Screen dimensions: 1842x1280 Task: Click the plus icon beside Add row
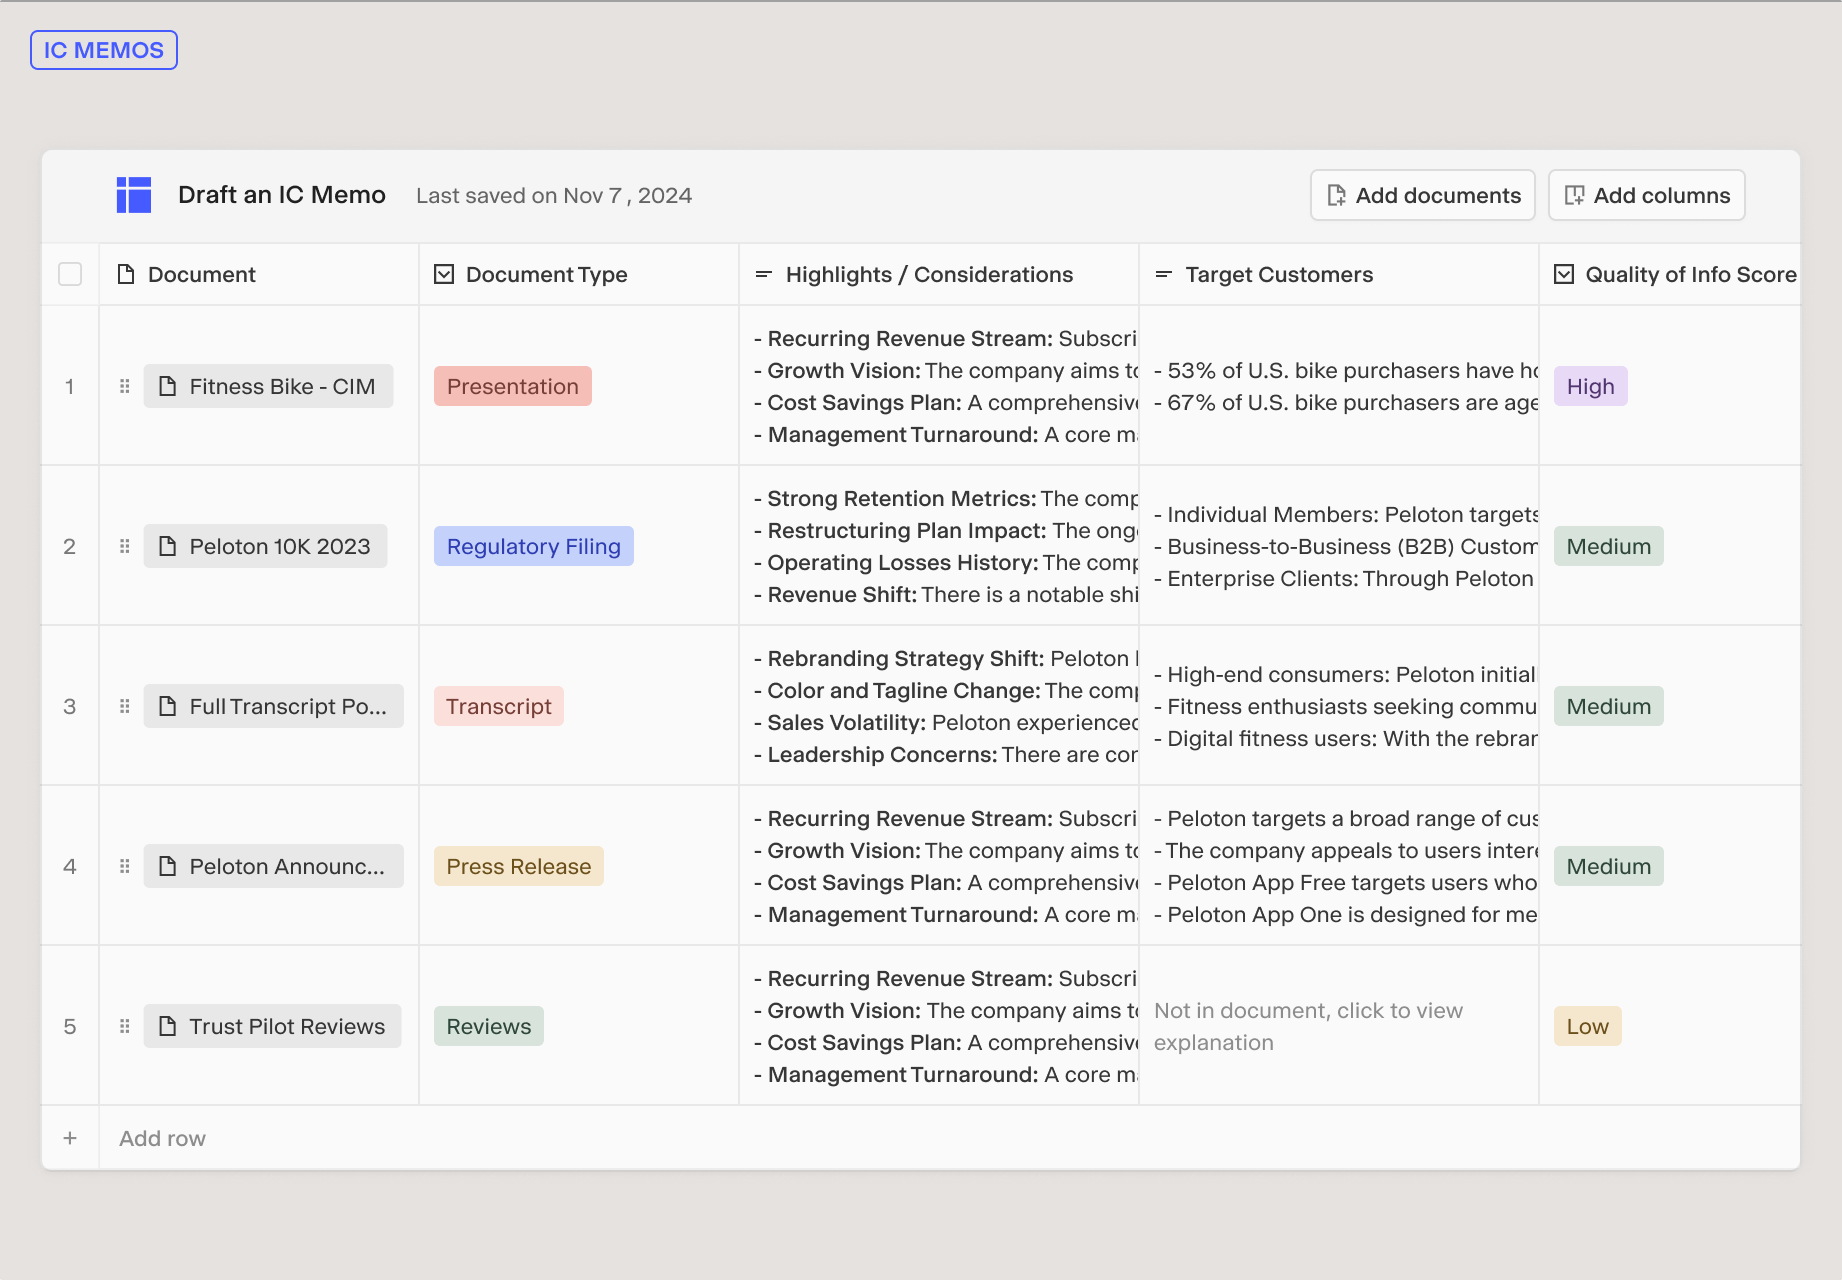coord(70,1138)
